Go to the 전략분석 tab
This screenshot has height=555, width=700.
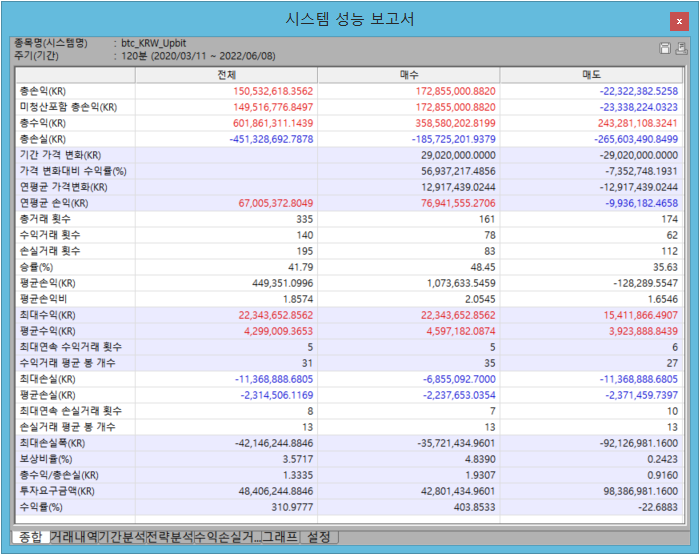(169, 537)
